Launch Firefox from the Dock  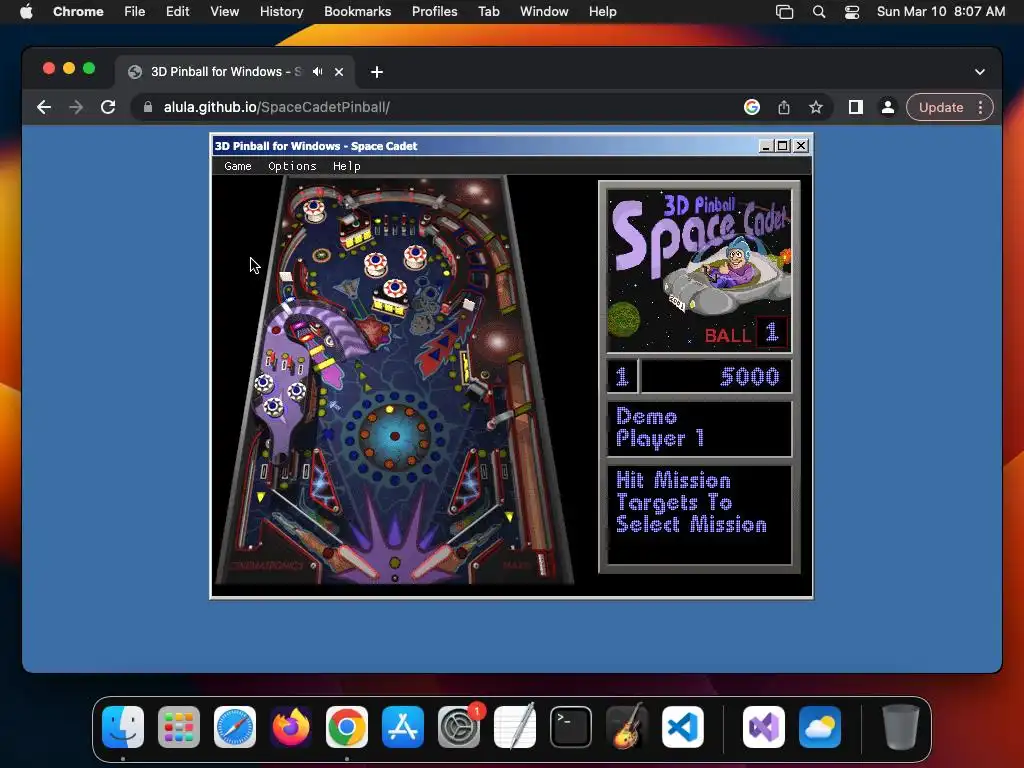pos(291,727)
